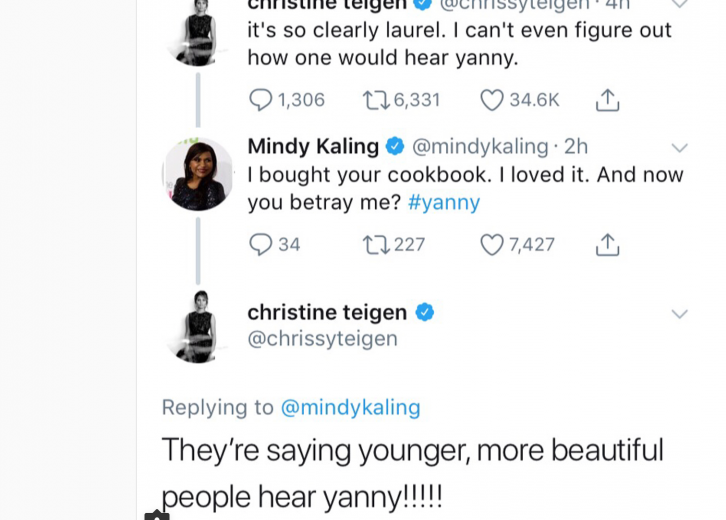Open the @chrissyteigen handle under the name
Screen dimensions: 726x520
(x=323, y=338)
